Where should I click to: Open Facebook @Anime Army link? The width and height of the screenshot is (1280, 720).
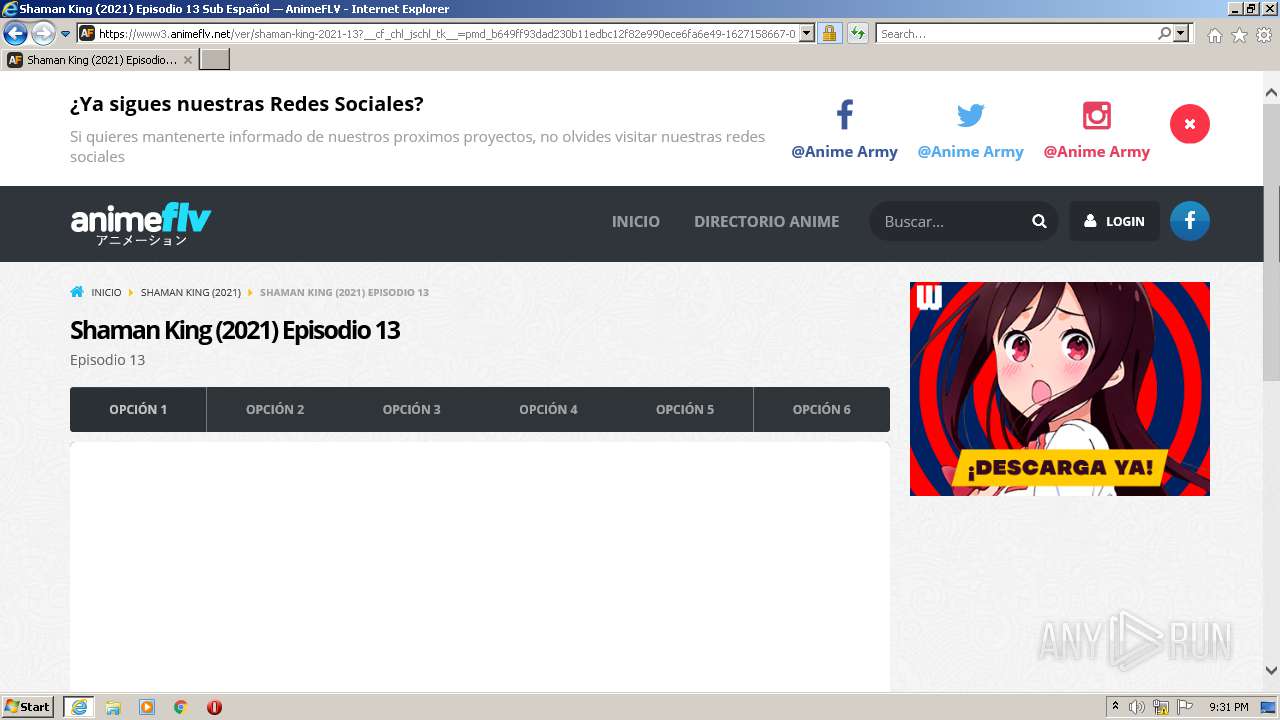pyautogui.click(x=844, y=152)
